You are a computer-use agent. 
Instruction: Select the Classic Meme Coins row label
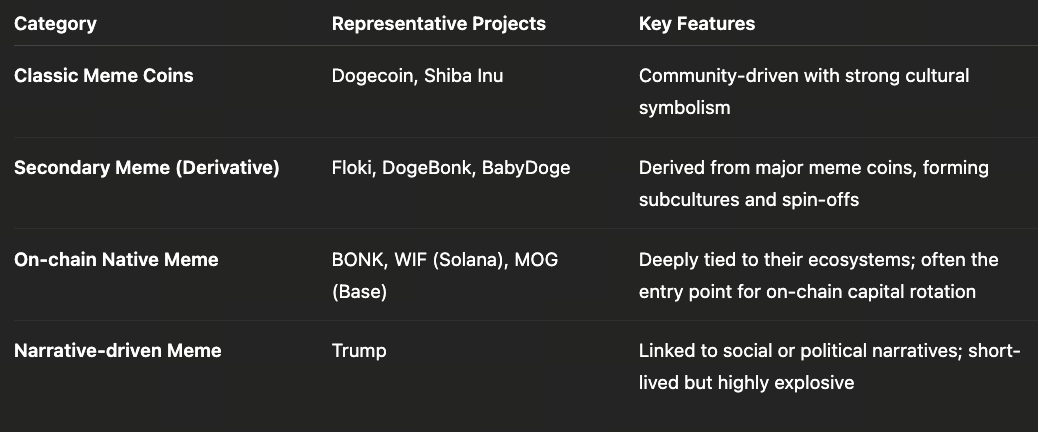[104, 76]
